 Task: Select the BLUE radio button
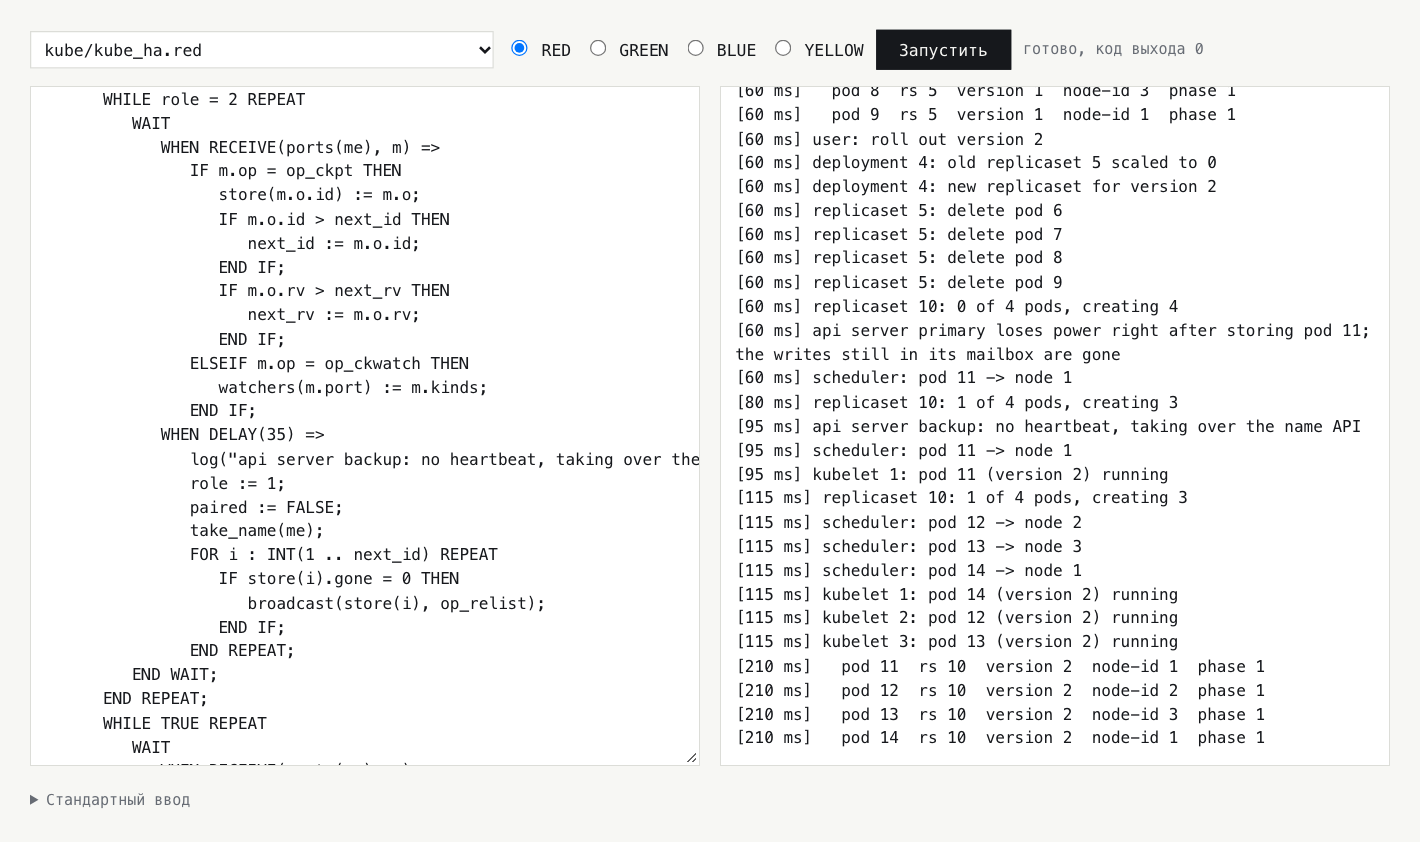(696, 48)
